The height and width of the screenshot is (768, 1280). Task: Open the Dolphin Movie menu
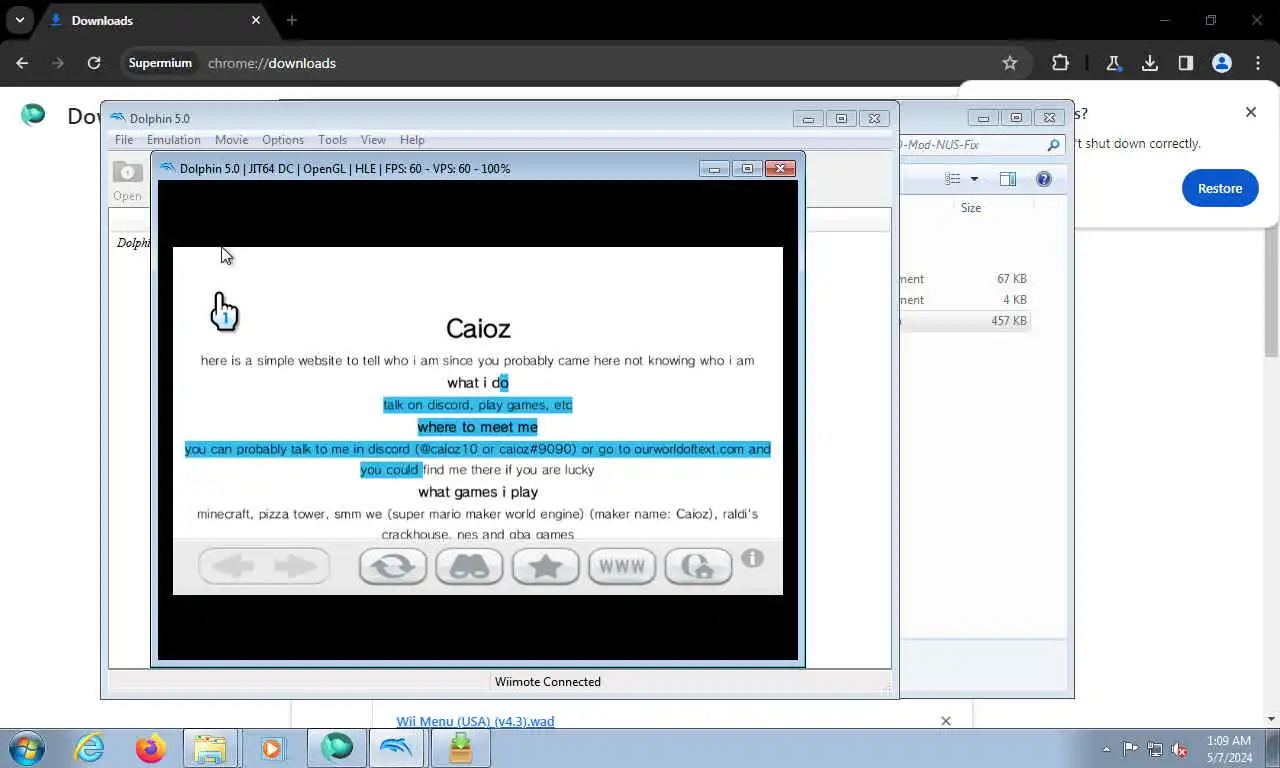231,140
